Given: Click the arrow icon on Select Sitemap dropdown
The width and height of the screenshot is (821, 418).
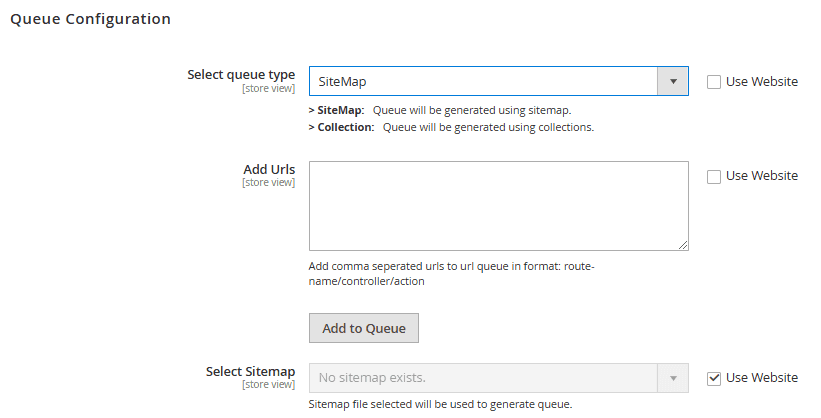Looking at the screenshot, I should (x=673, y=378).
